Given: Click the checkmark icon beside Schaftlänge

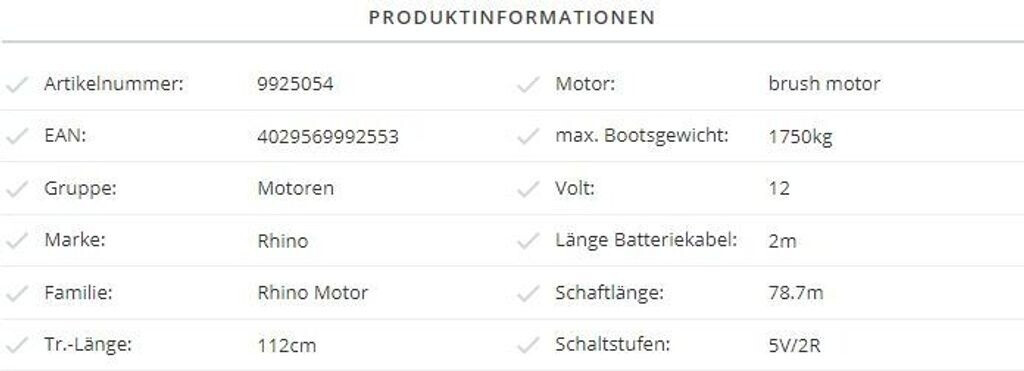Looking at the screenshot, I should pos(528,293).
